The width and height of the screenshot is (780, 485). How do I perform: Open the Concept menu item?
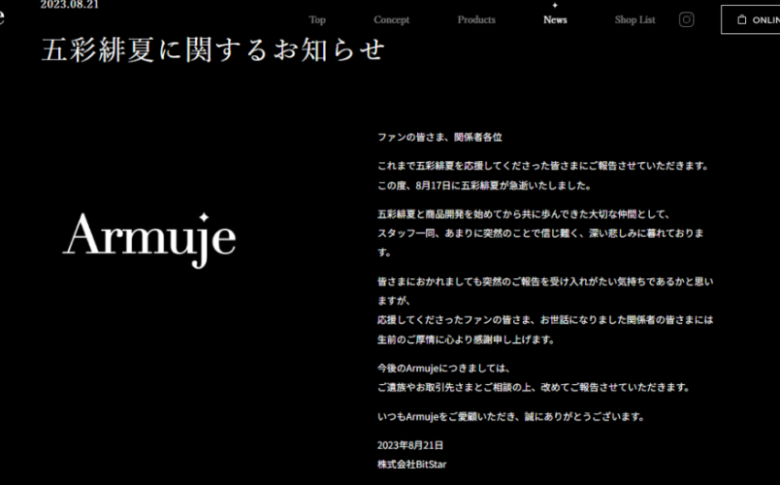tap(391, 20)
